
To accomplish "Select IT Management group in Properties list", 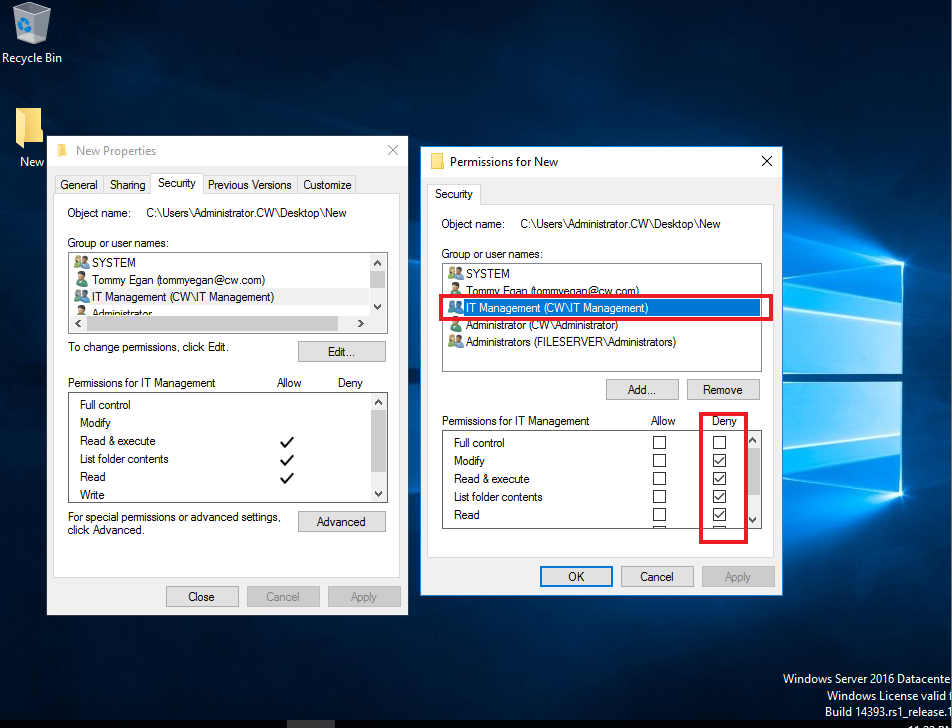I will point(182,297).
